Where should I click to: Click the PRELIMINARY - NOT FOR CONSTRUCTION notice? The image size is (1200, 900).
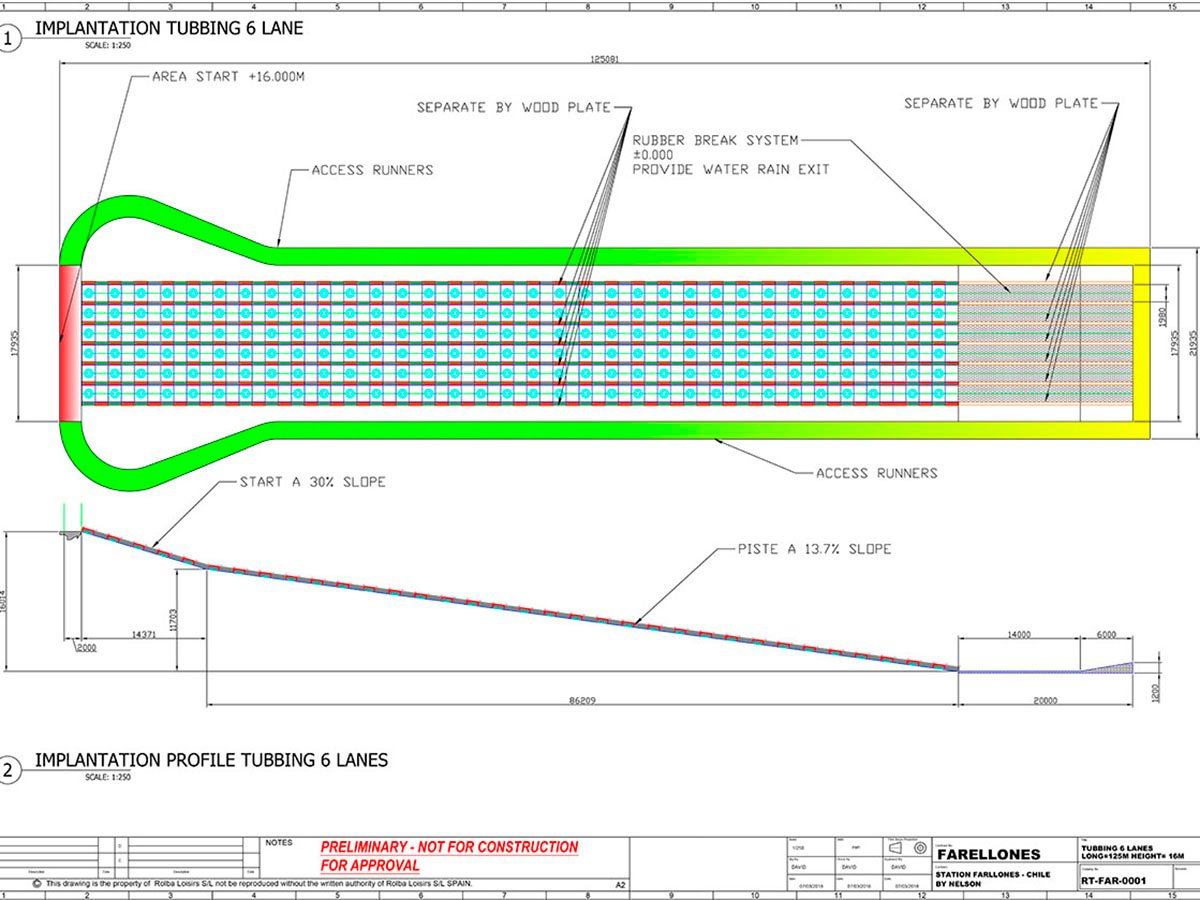click(449, 847)
